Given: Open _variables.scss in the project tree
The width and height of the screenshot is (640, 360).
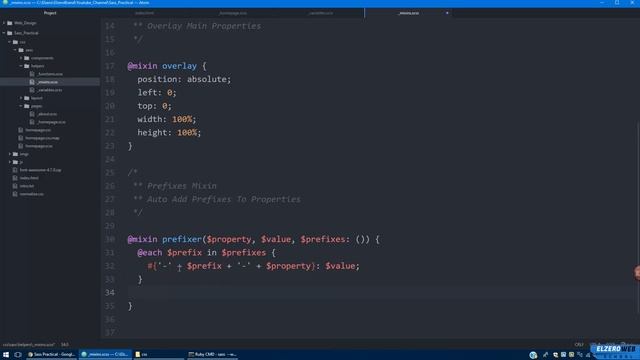Looking at the screenshot, I should point(49,90).
